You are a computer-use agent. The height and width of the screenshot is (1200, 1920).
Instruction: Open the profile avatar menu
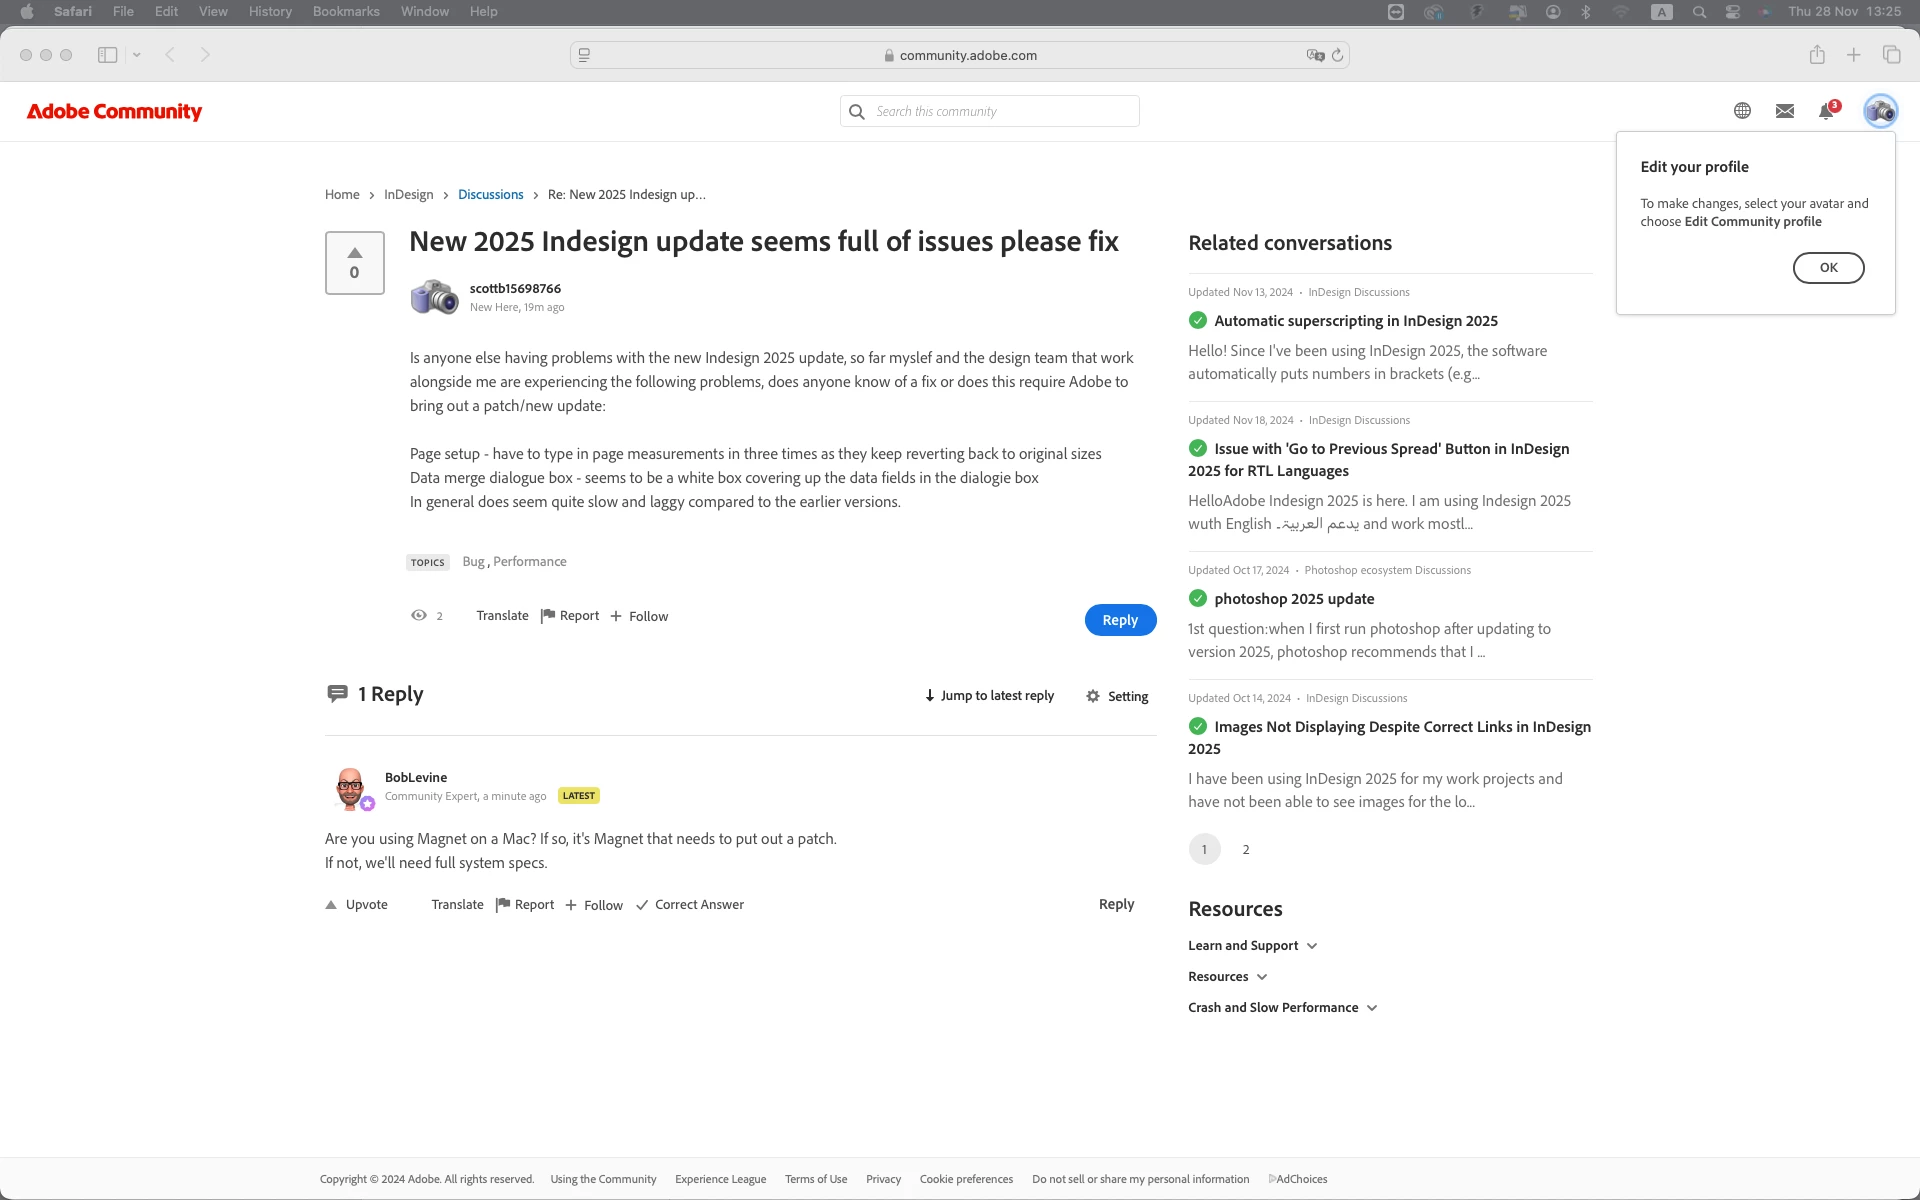(1880, 111)
